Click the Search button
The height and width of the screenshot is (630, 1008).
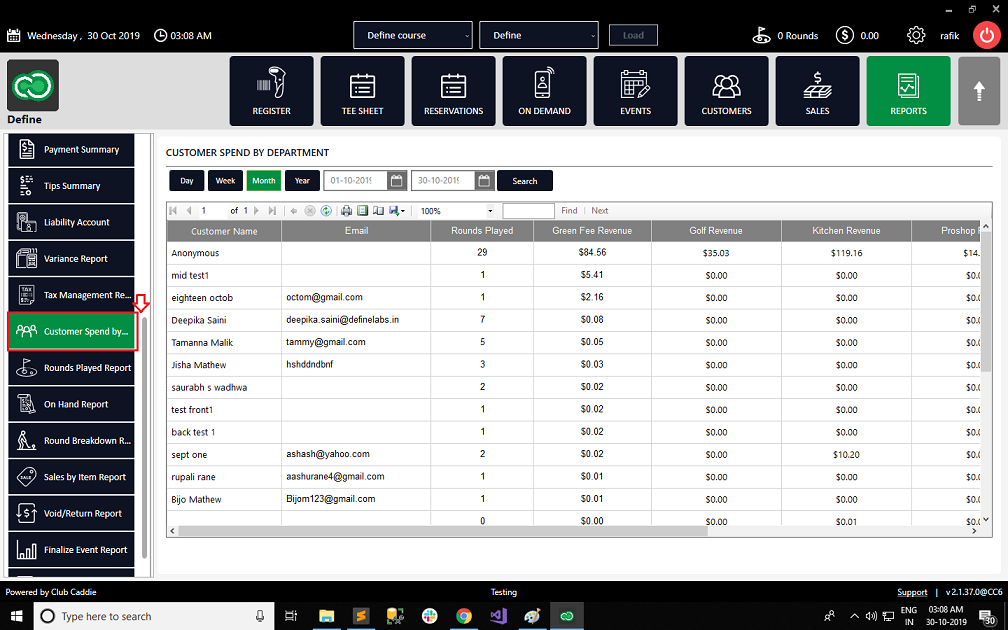pos(525,181)
